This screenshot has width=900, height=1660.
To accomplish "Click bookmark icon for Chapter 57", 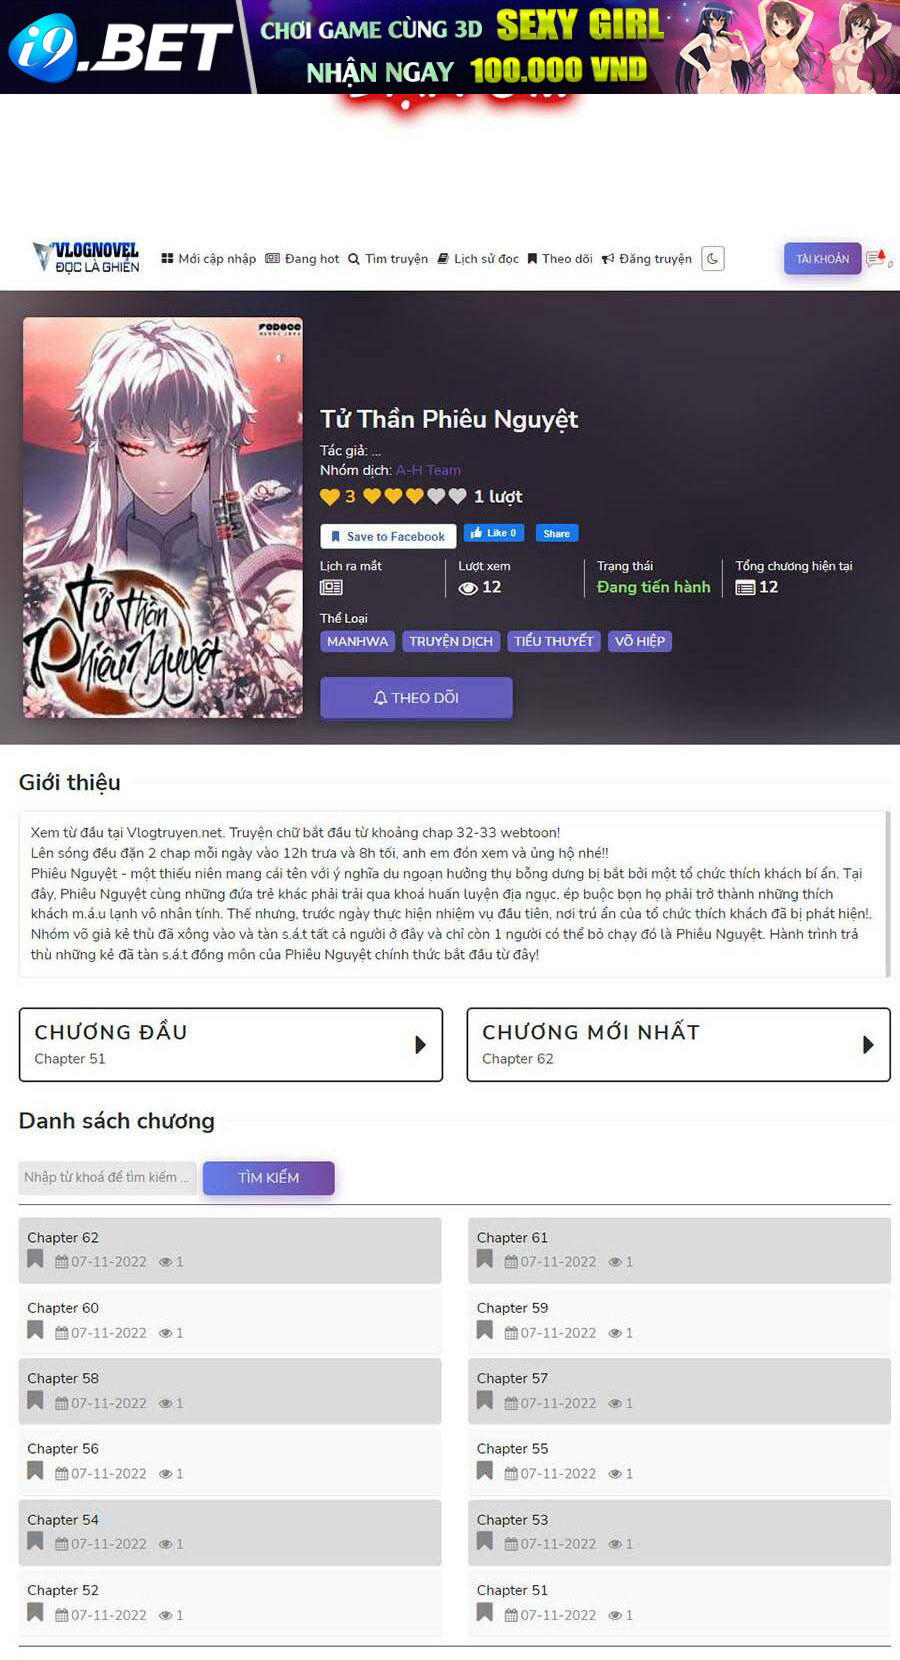I will tap(485, 1400).
